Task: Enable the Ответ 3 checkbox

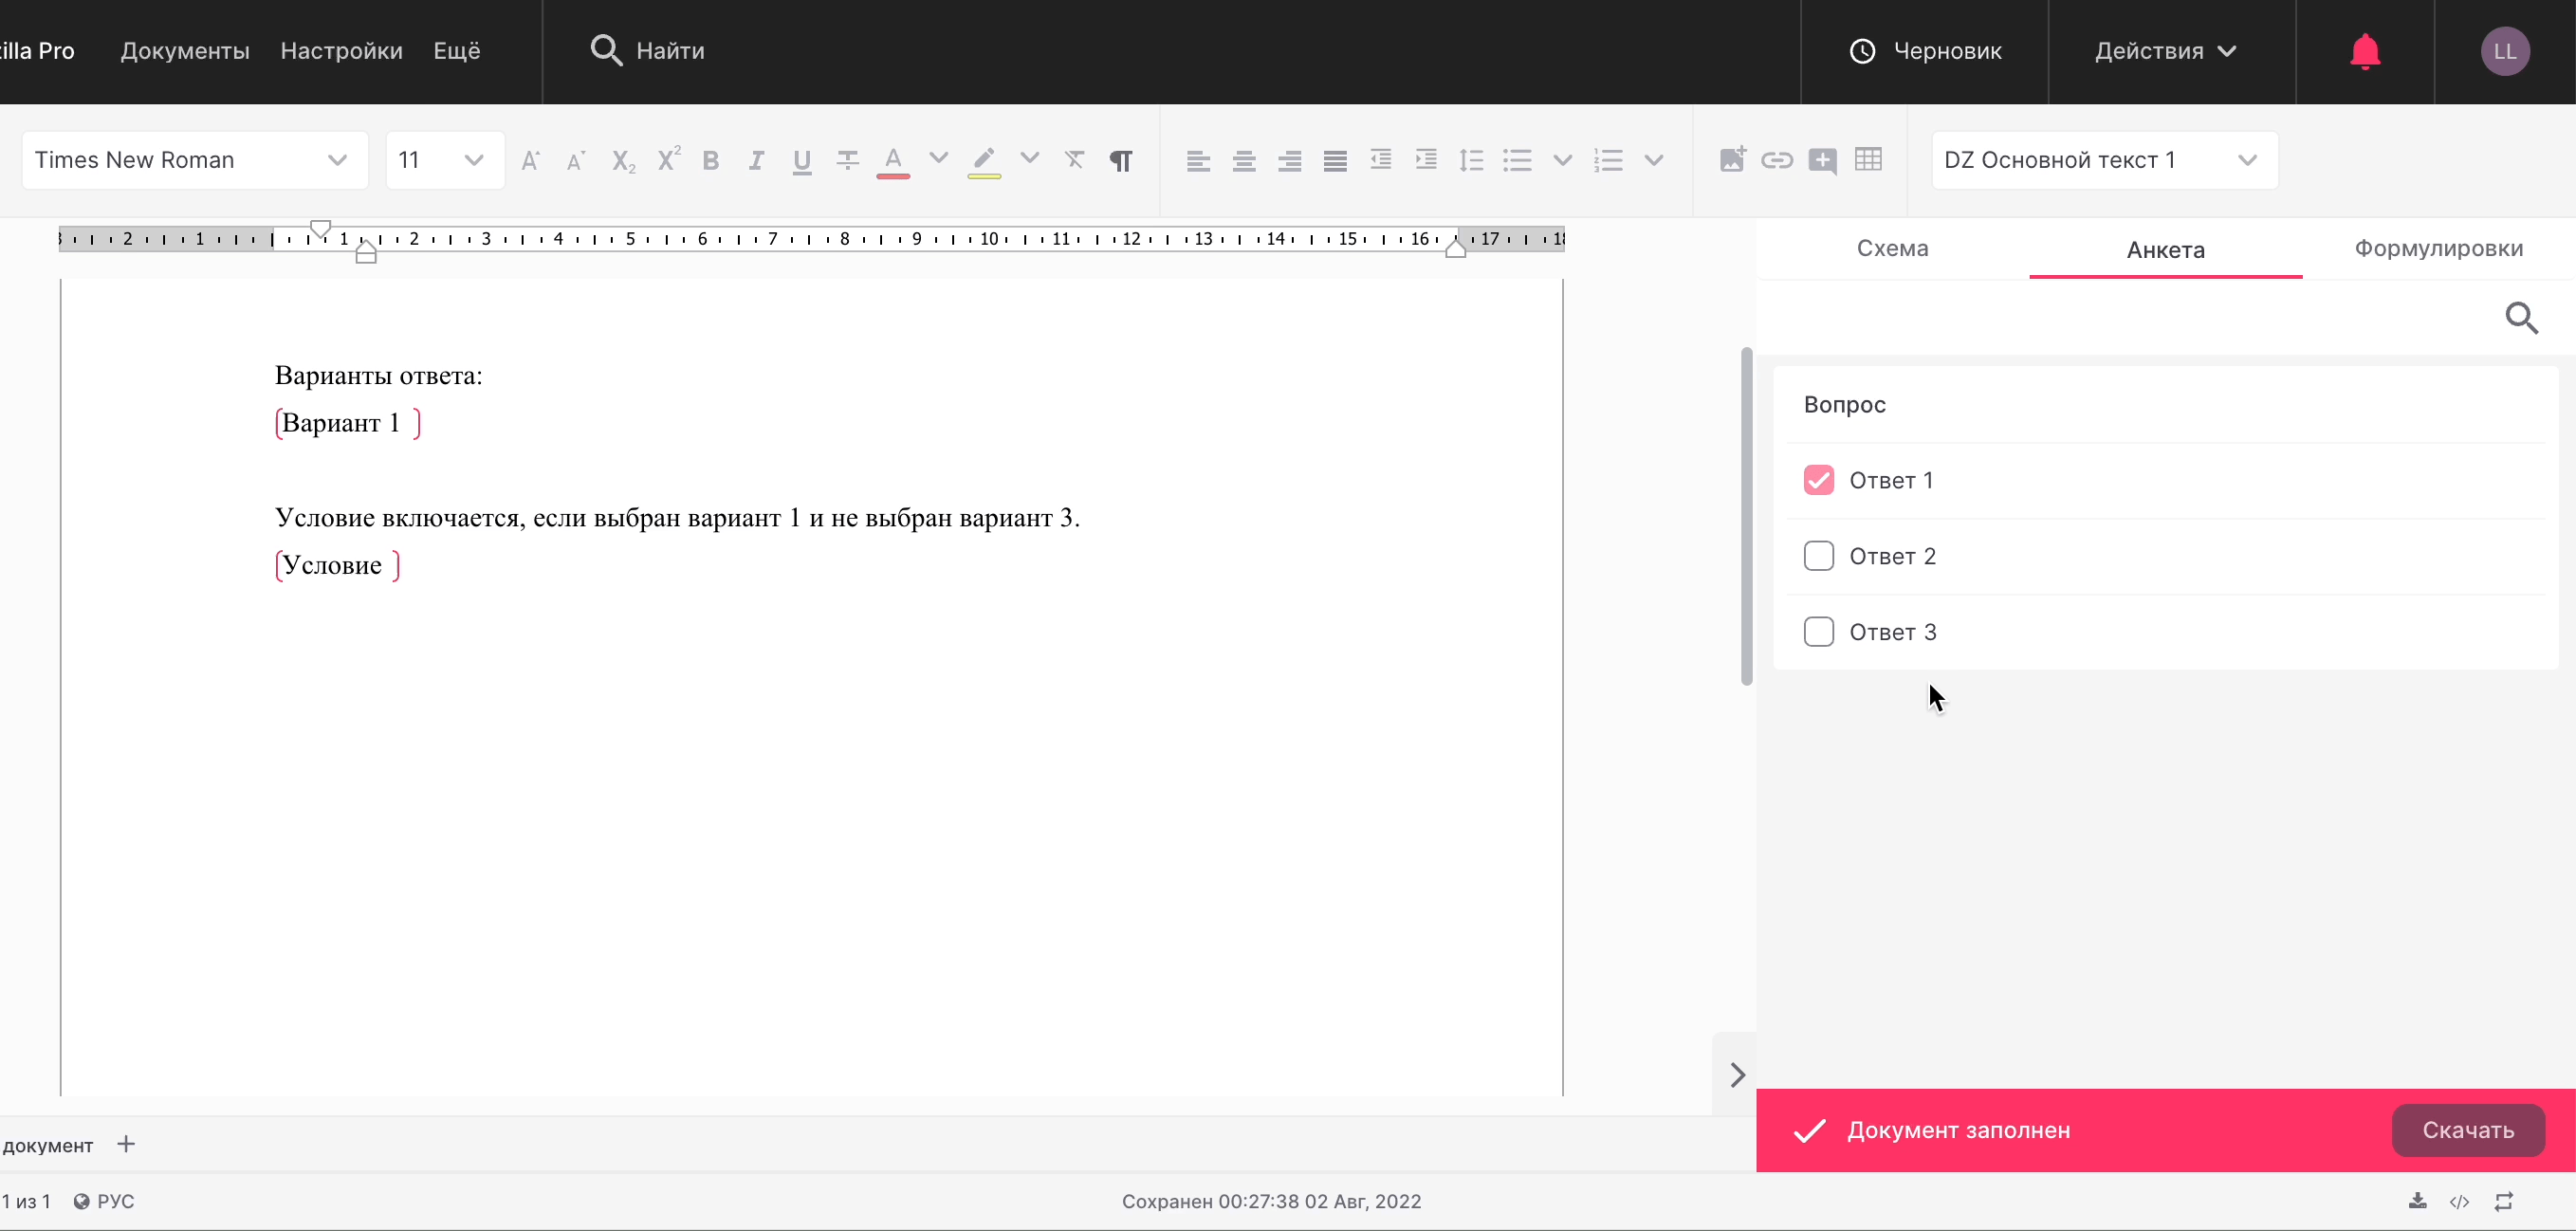Action: pyautogui.click(x=1818, y=632)
